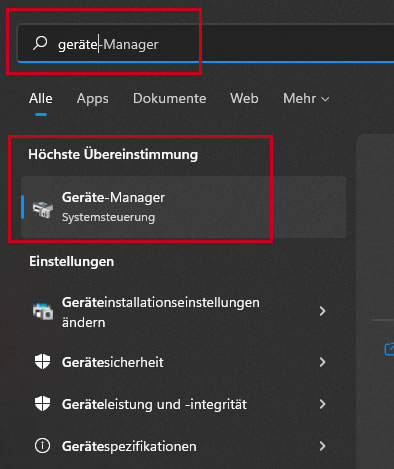The image size is (394, 469).
Task: Expand the Gerätespezifikationen chevron
Action: coord(322,446)
